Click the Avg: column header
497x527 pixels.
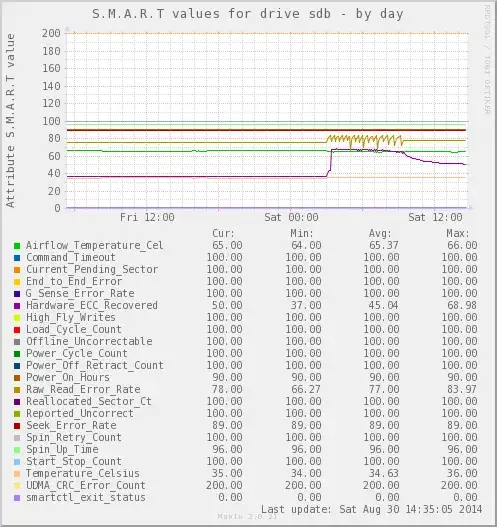380,234
